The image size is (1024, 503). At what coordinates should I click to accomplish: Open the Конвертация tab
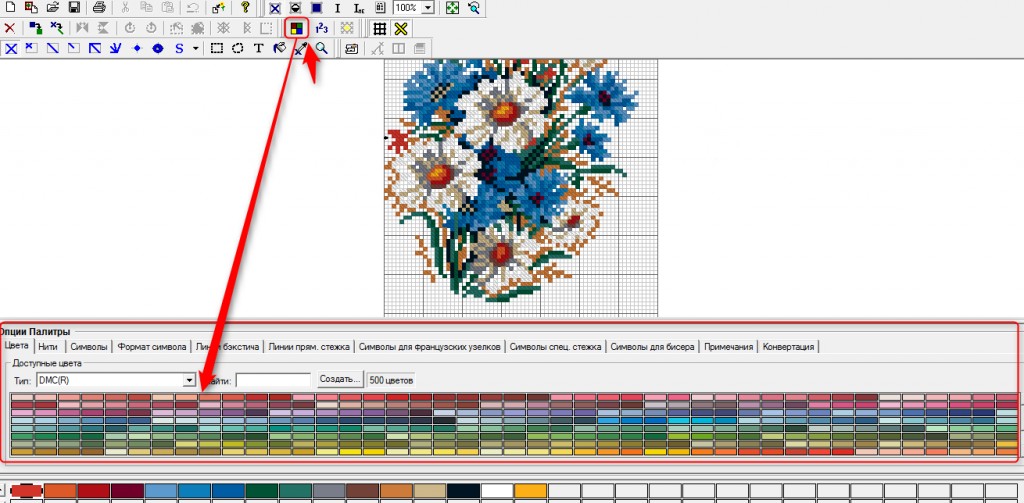point(788,347)
